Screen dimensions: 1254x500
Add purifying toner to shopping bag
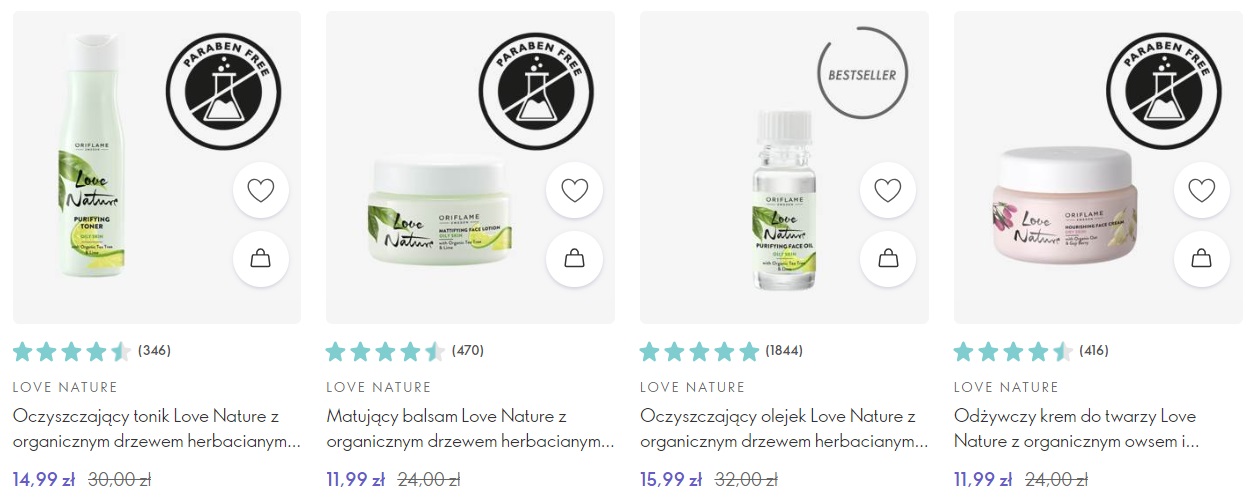tap(260, 260)
